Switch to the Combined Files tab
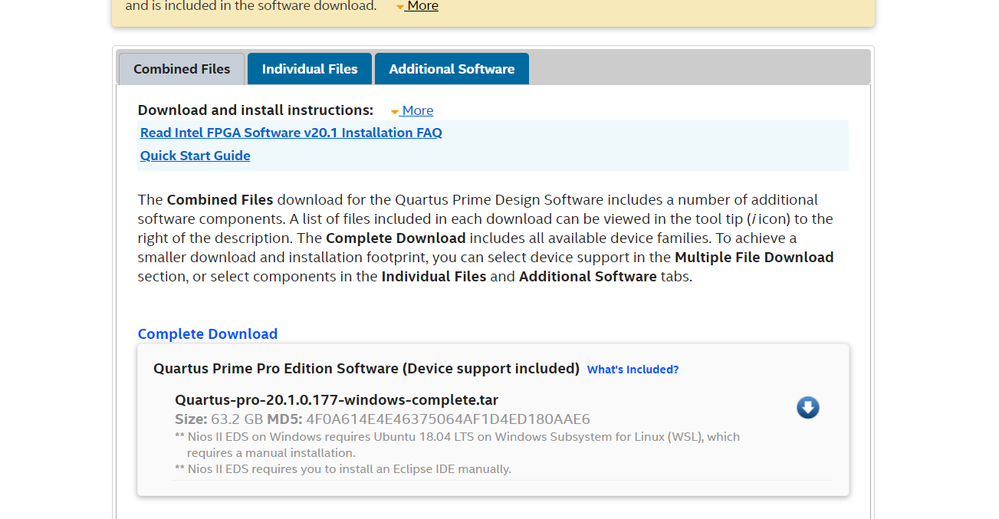The width and height of the screenshot is (999, 519). pos(182,69)
